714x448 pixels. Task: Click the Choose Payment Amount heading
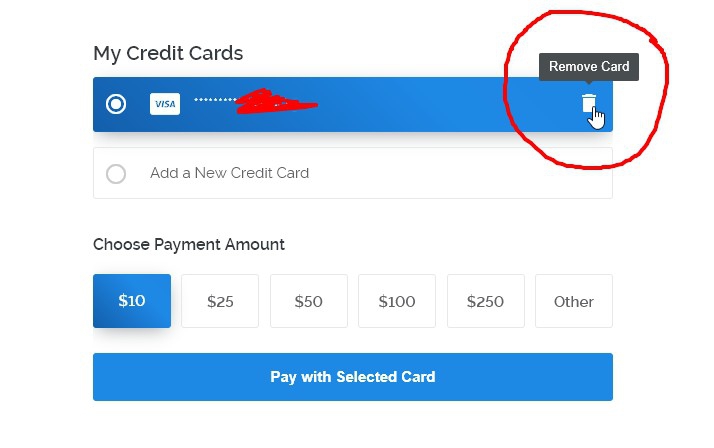(x=189, y=244)
